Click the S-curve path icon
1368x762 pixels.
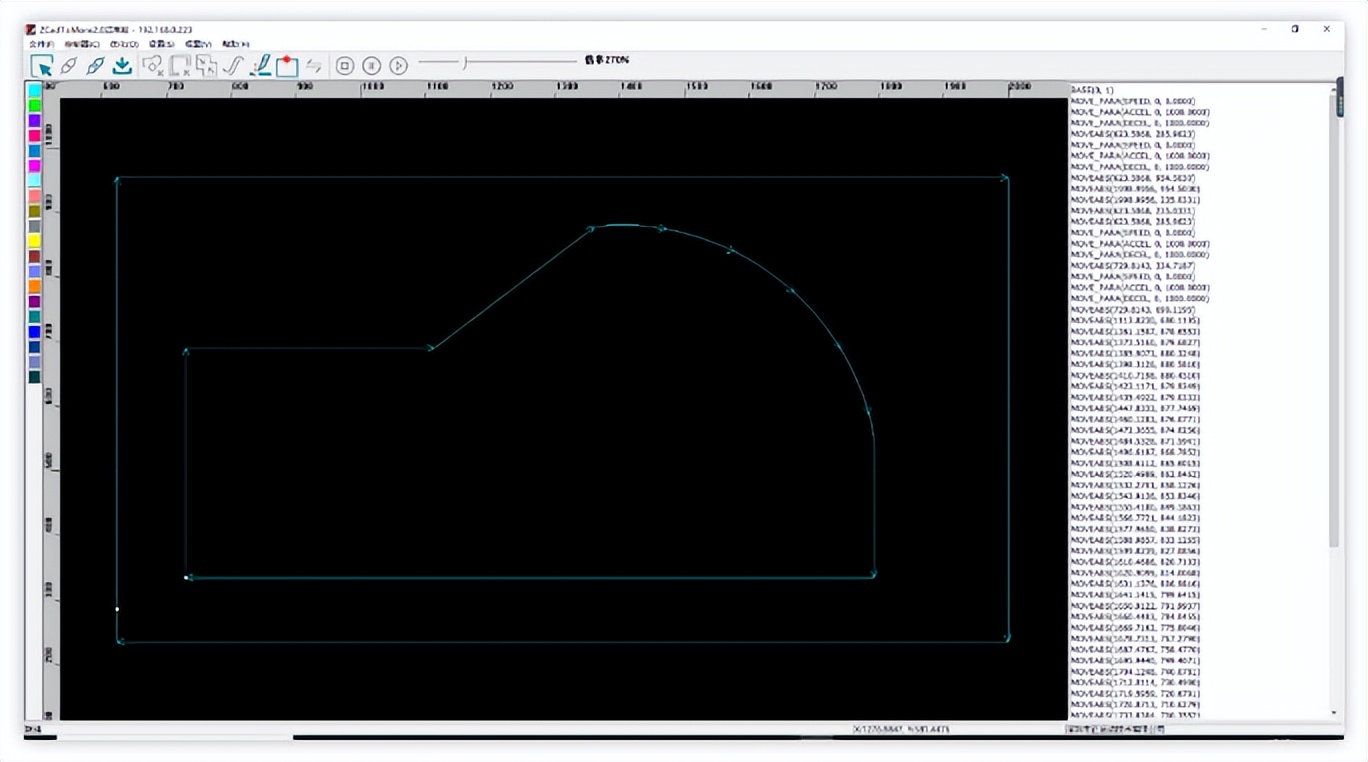(233, 66)
